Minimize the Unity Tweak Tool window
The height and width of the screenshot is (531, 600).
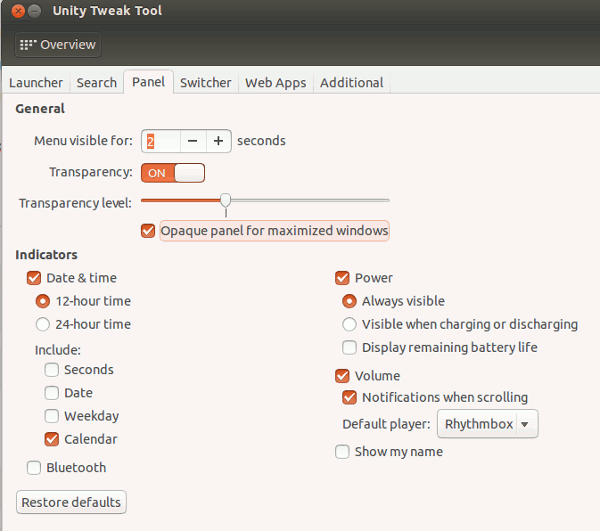34,11
